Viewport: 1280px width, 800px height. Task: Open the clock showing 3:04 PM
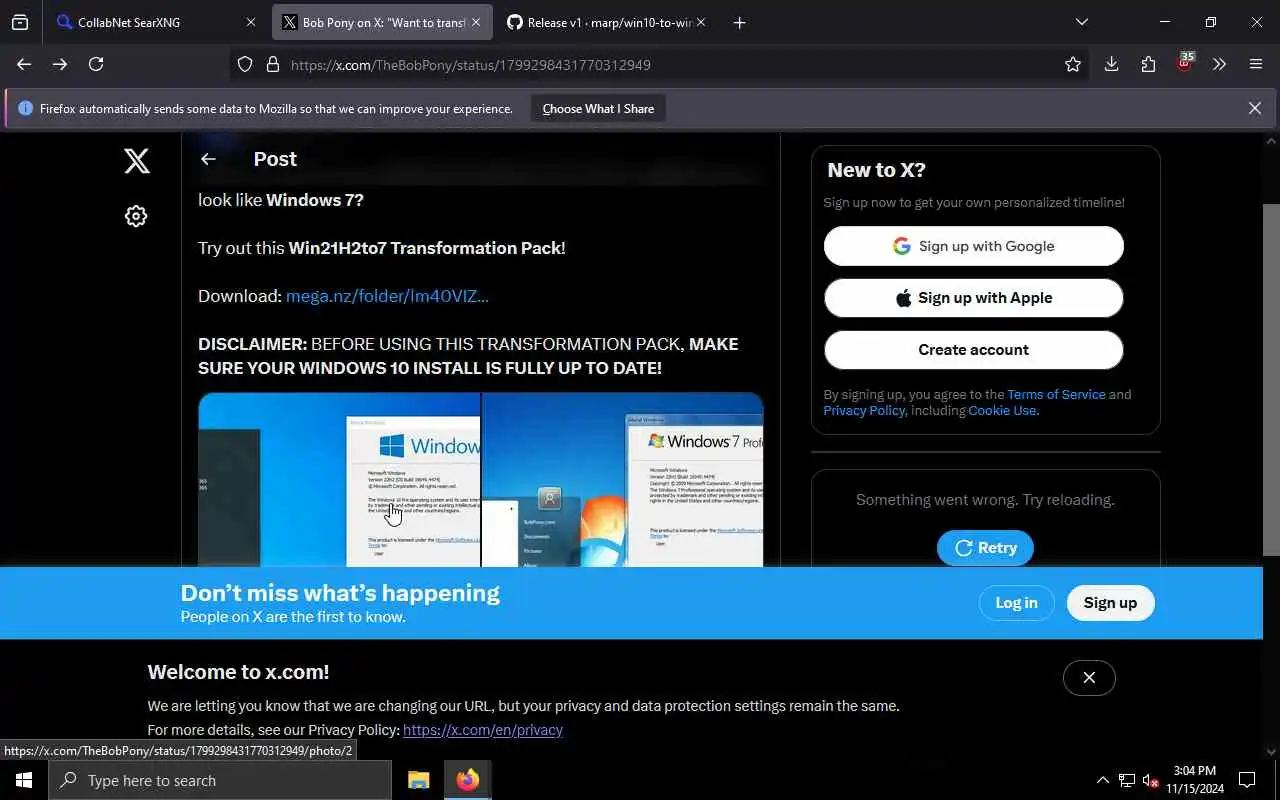[1194, 780]
